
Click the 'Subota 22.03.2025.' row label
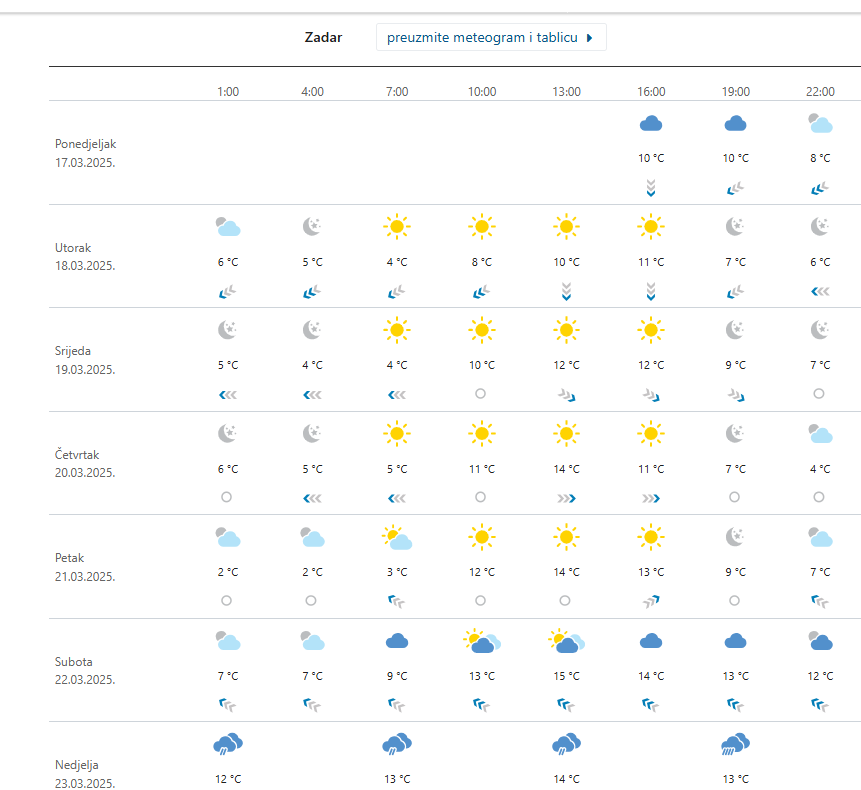86,670
